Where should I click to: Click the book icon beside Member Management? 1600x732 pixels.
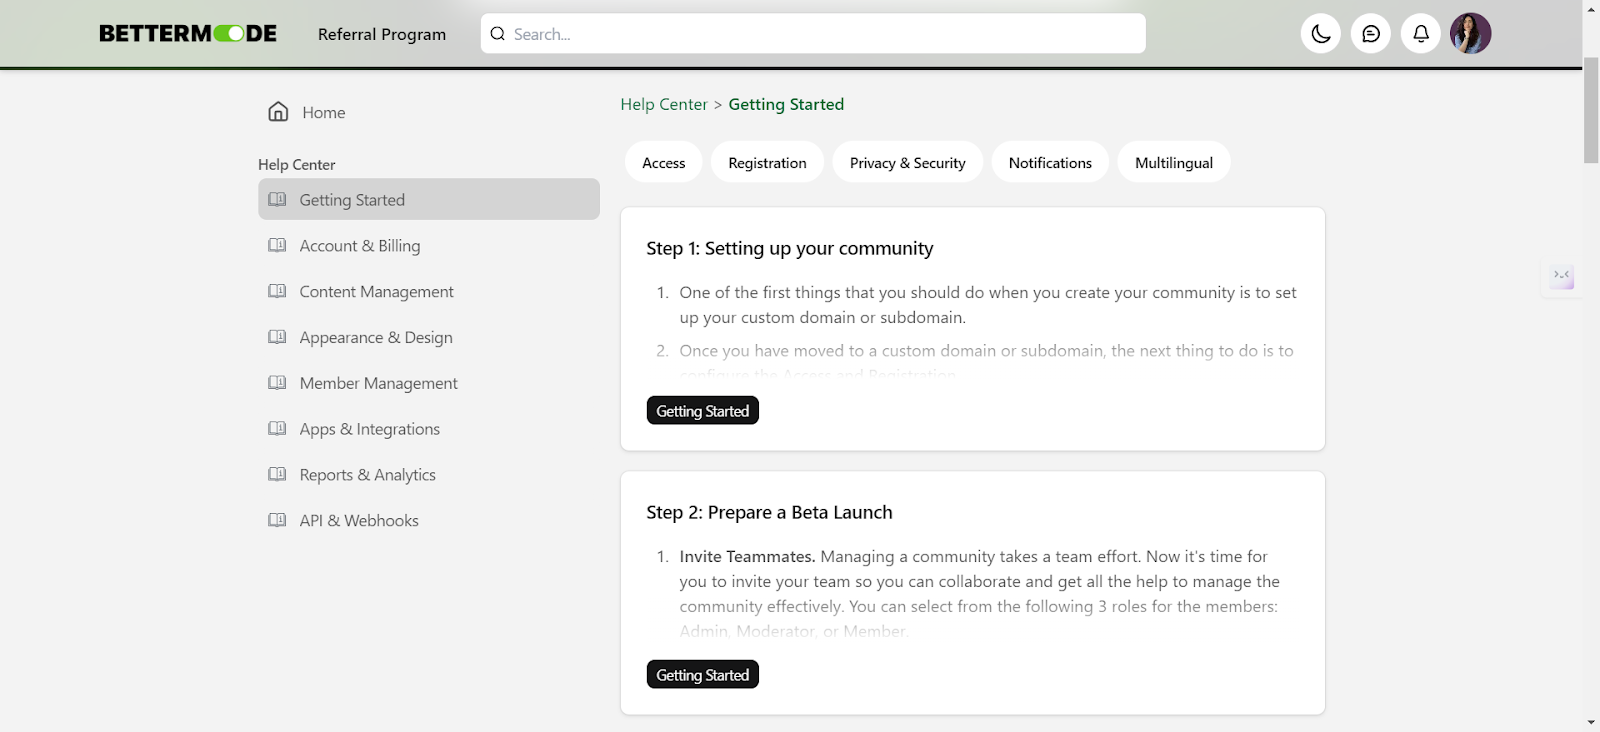coord(277,382)
